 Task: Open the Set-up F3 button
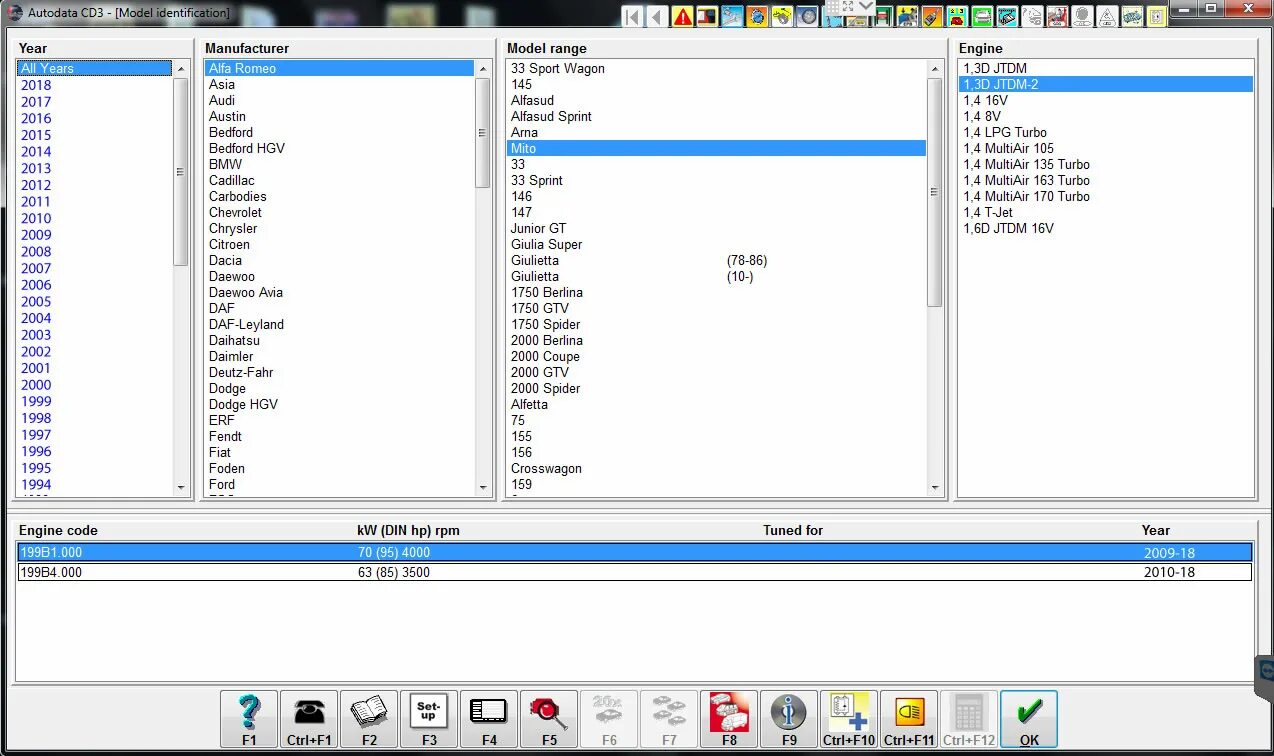coord(429,719)
